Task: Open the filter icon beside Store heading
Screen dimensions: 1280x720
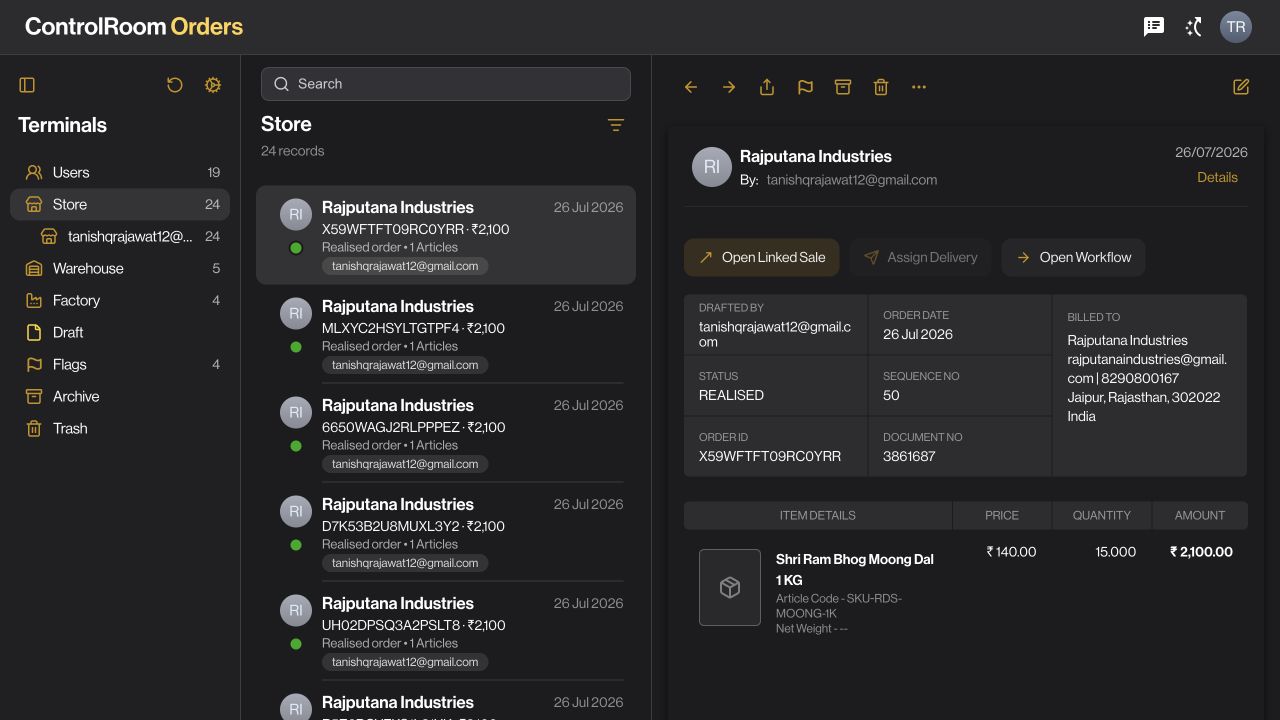Action: [616, 125]
